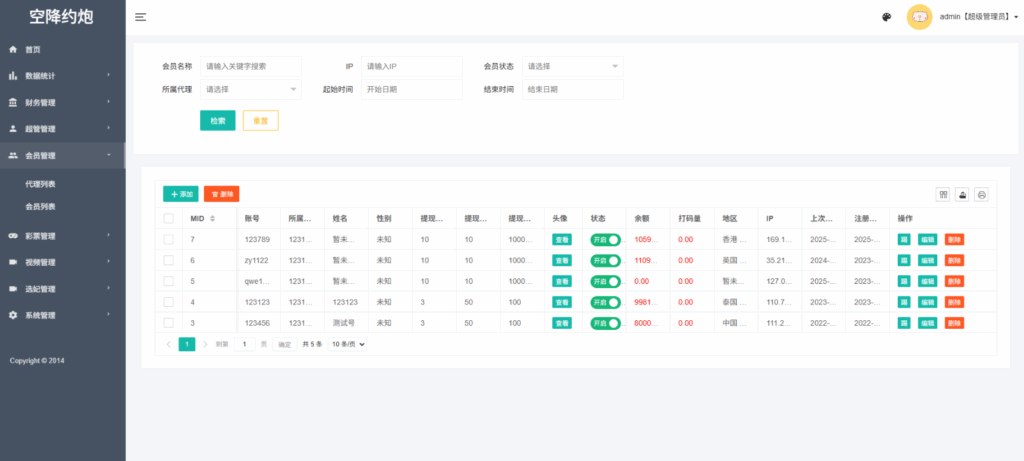Open the 10 条/页 page size selector
Screen dimensions: 1024x461
347,344
